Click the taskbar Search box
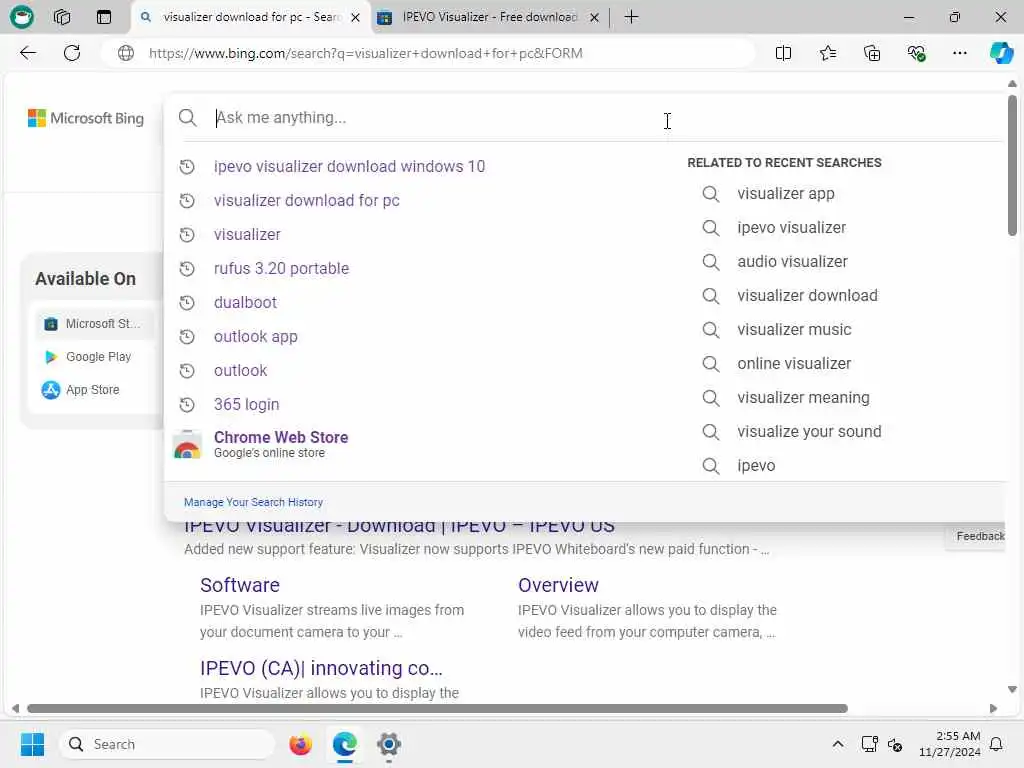The height and width of the screenshot is (768, 1024). [x=168, y=744]
